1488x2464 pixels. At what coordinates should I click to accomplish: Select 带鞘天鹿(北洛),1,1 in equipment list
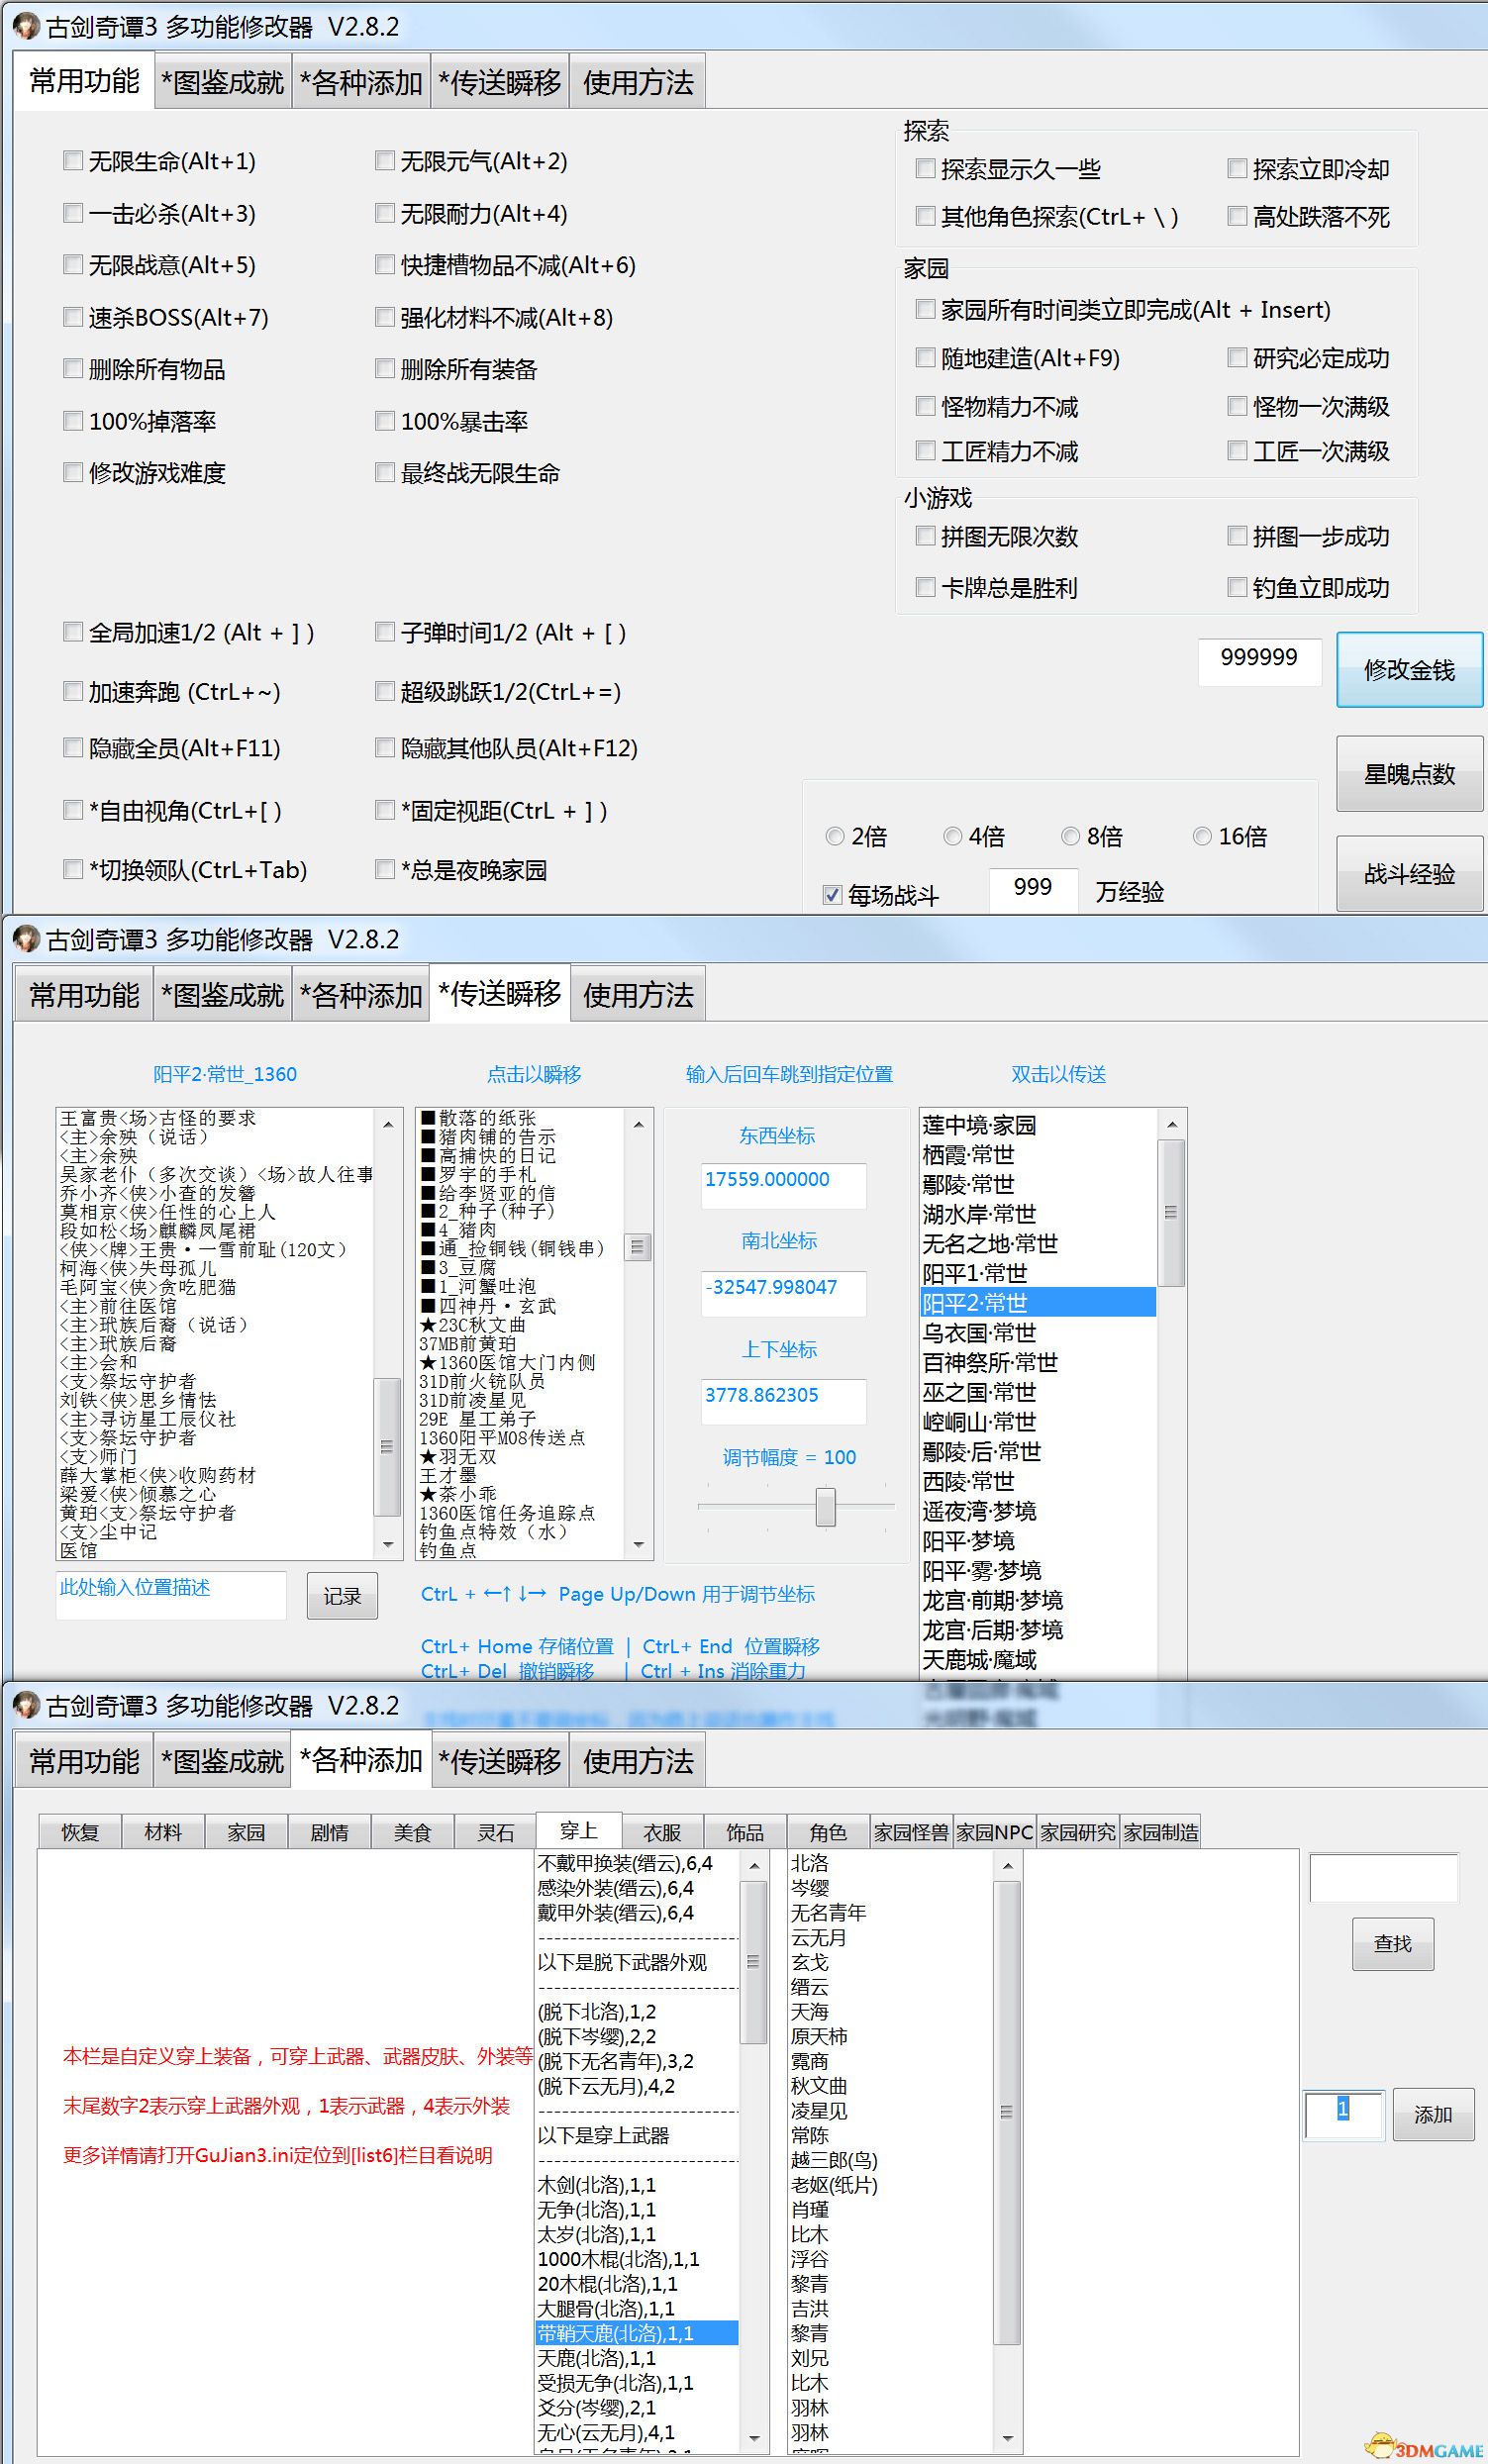pyautogui.click(x=637, y=2333)
